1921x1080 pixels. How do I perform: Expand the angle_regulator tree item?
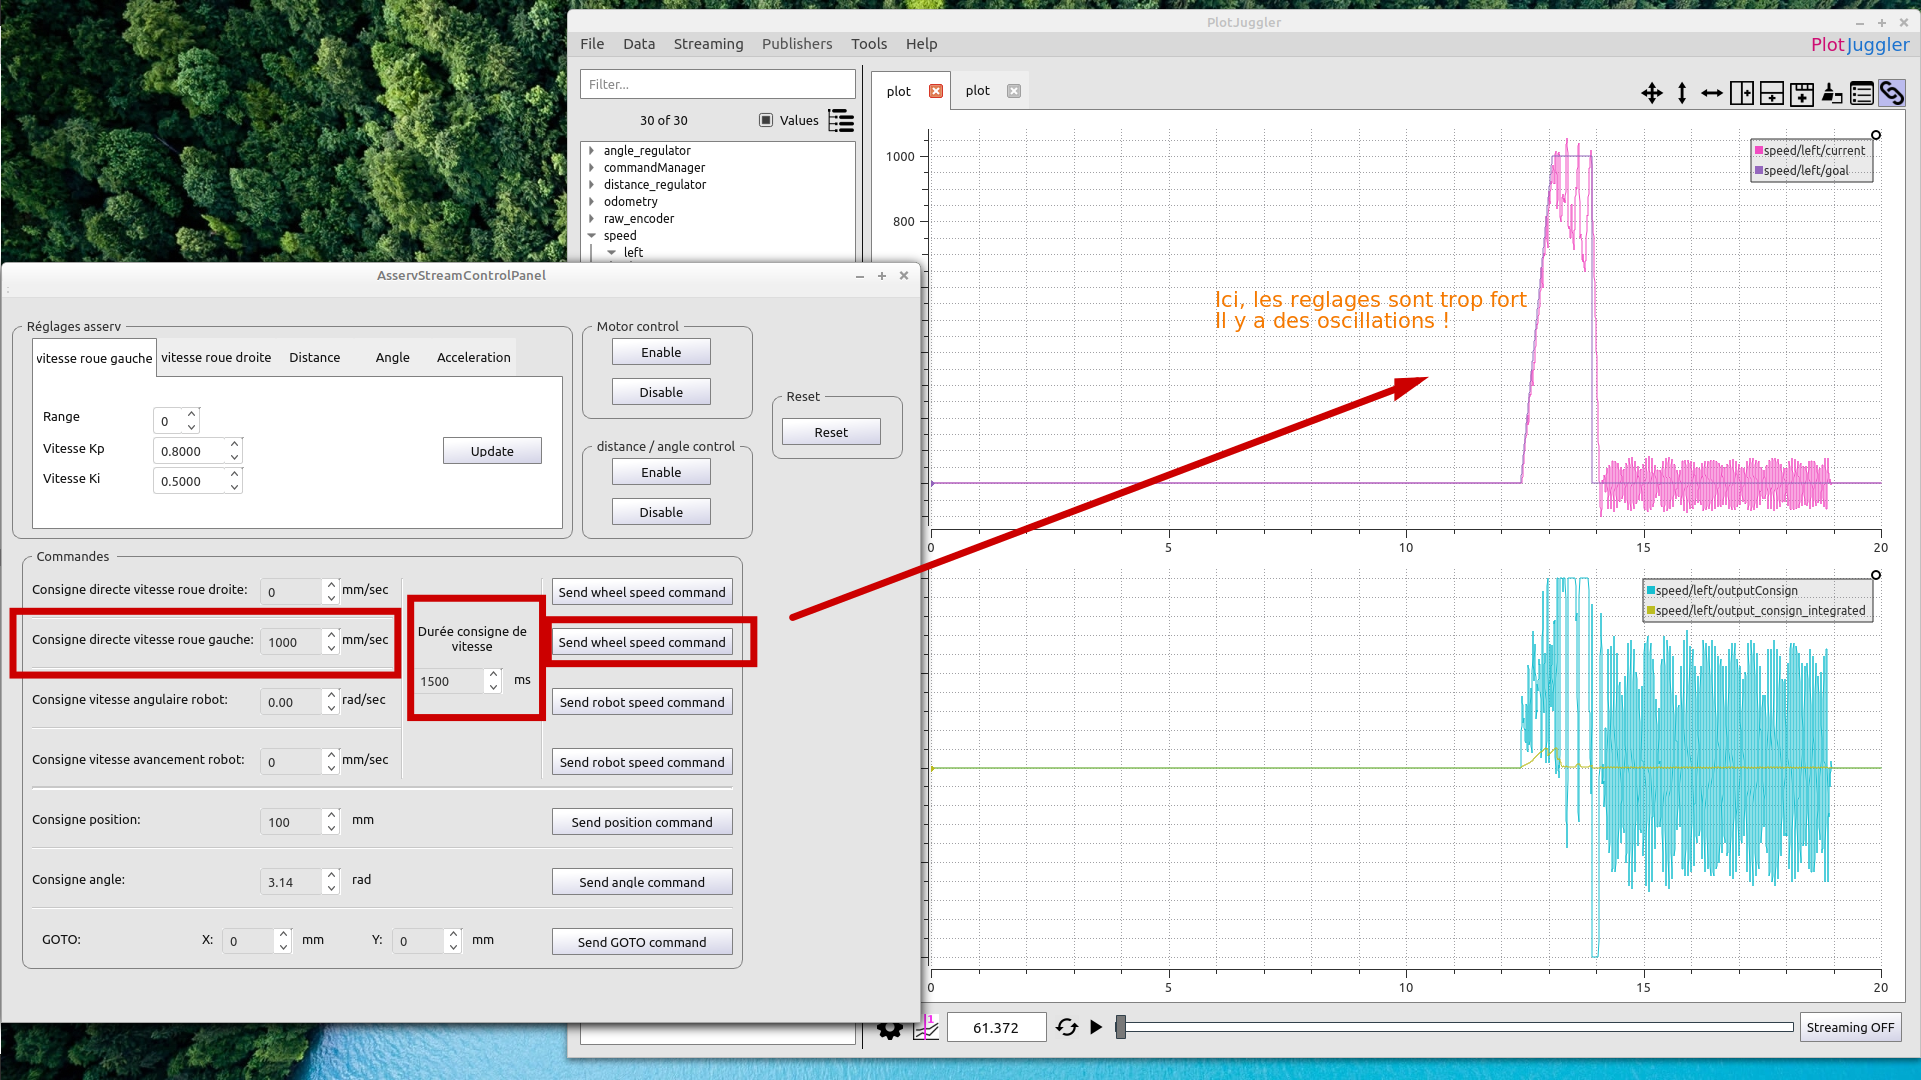click(592, 150)
